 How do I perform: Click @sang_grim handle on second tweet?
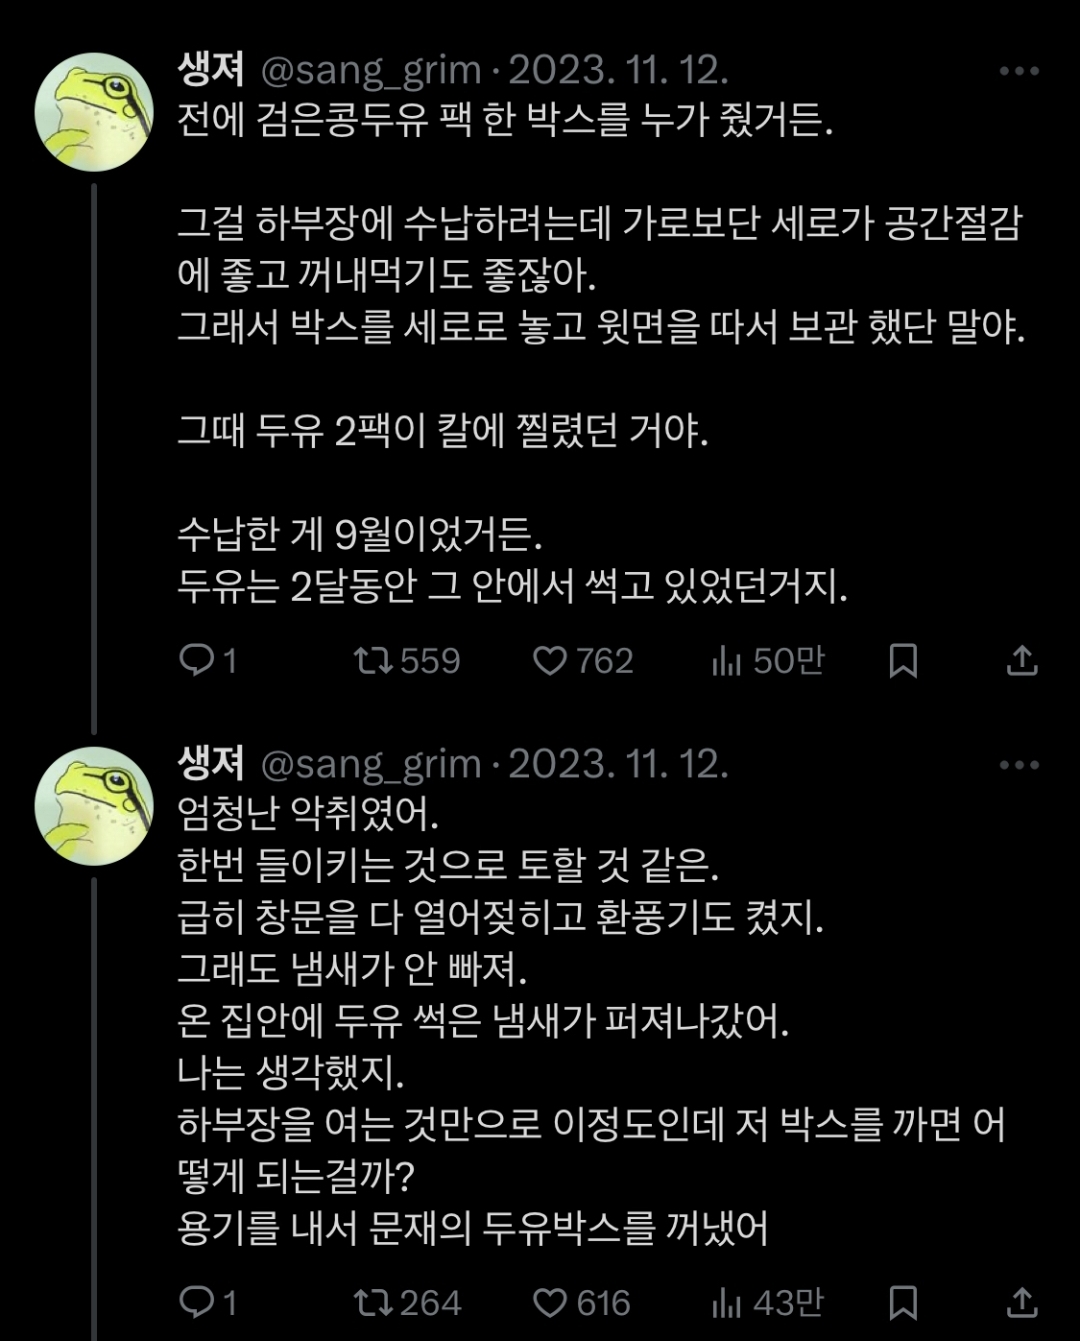coord(371,765)
